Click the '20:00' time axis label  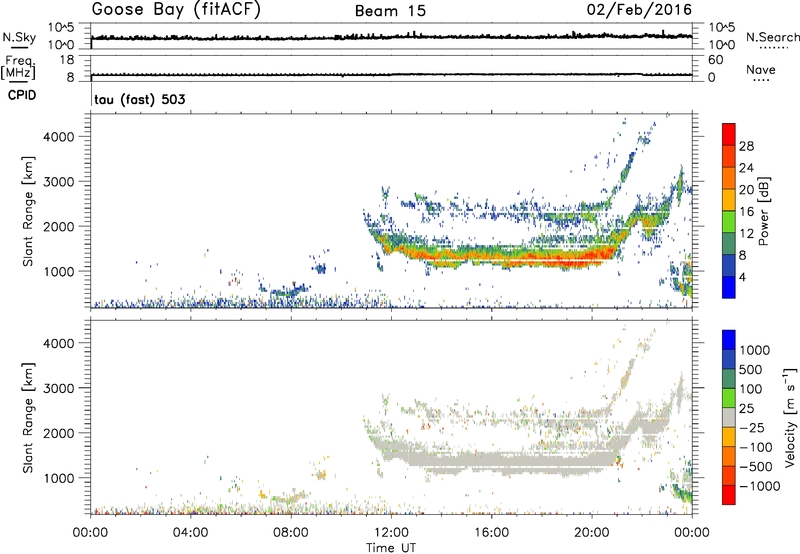point(592,533)
